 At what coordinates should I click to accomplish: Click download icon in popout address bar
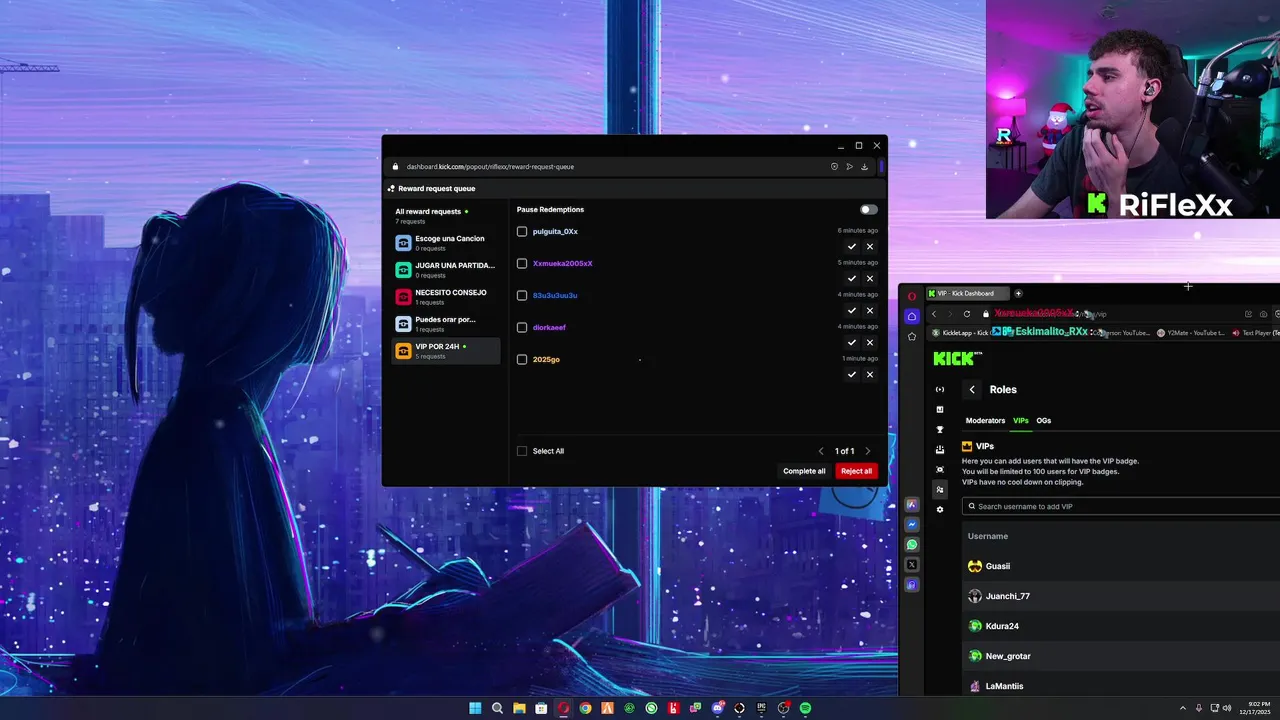click(864, 167)
